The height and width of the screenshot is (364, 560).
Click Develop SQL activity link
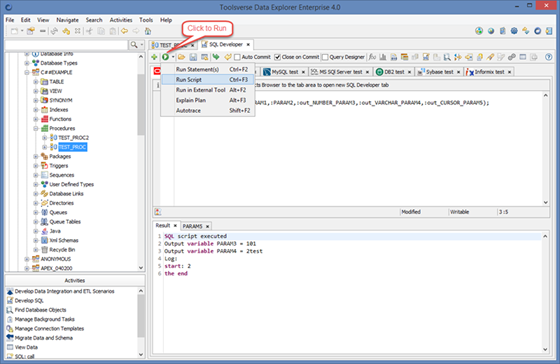[x=29, y=300]
